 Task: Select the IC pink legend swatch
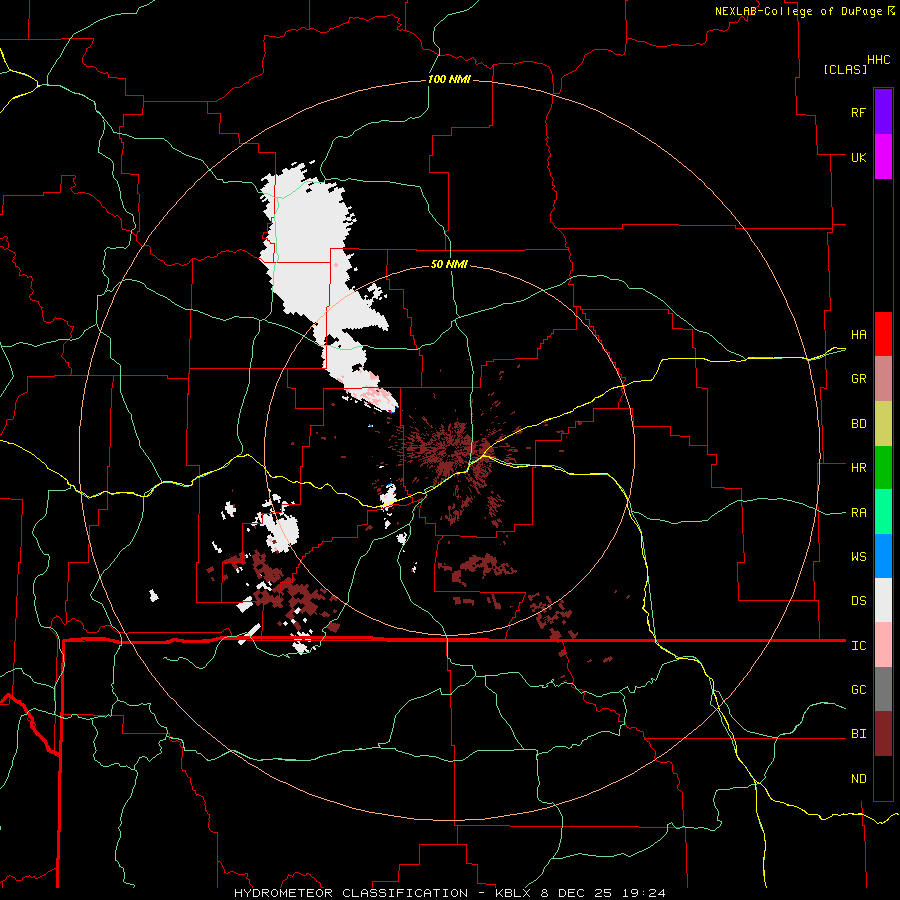(883, 645)
